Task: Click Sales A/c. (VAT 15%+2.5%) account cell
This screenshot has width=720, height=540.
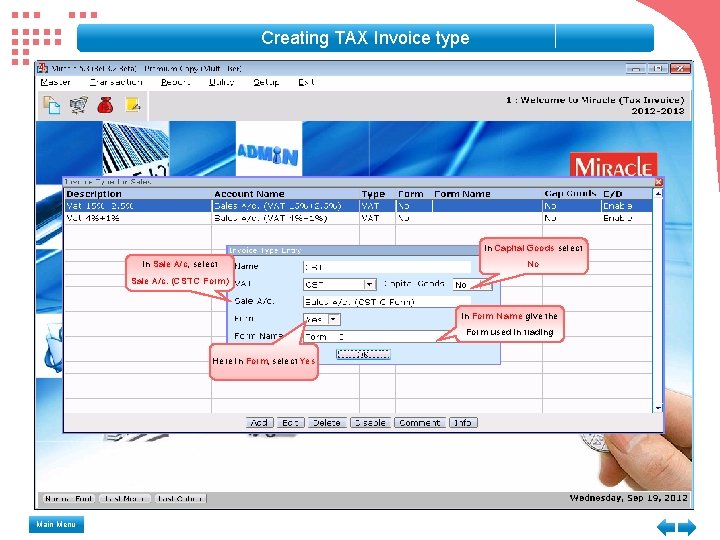Action: click(x=285, y=206)
